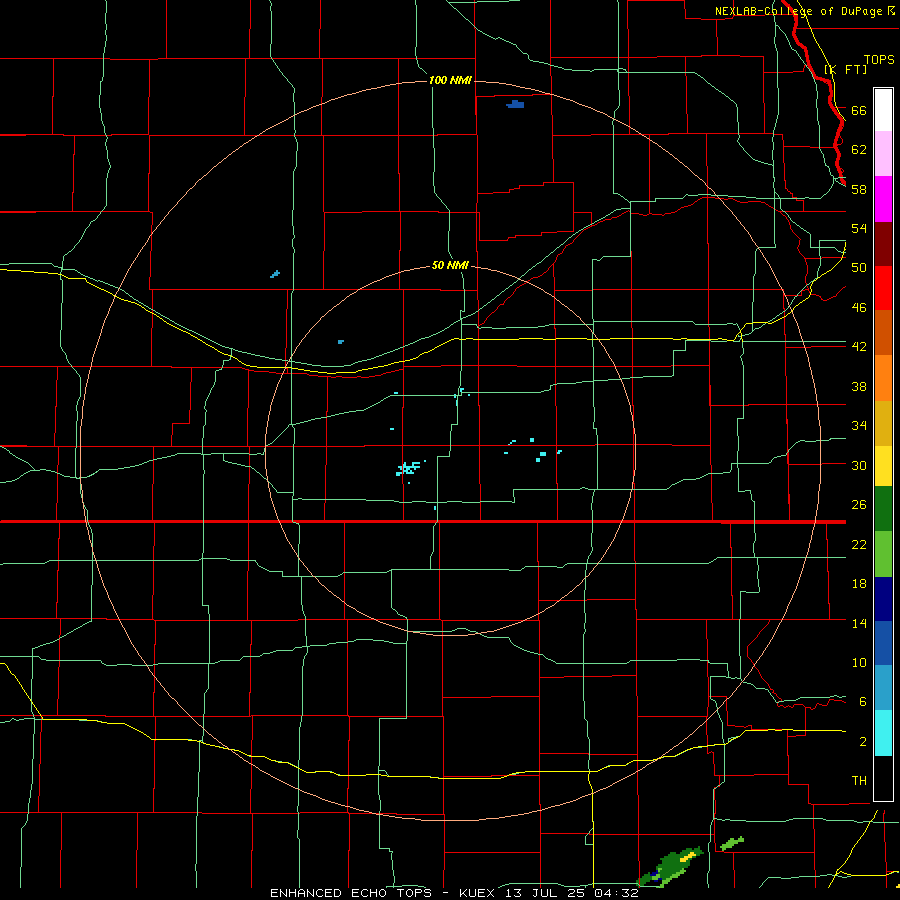Click the 'TH' legend label
The width and height of the screenshot is (900, 900).
(859, 781)
